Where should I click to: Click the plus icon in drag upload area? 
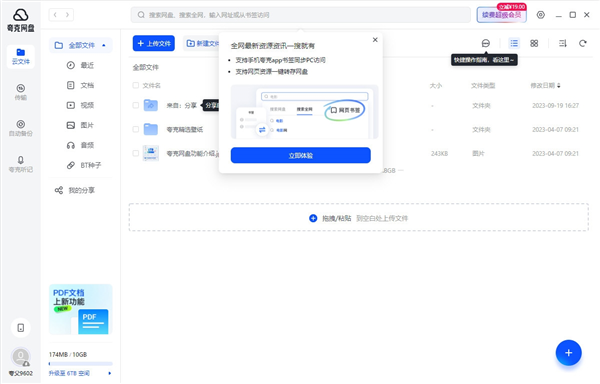coord(313,218)
